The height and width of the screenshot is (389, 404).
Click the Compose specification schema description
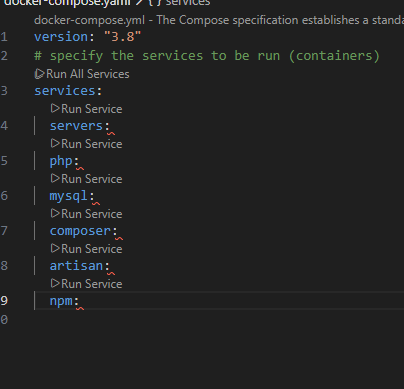click(x=219, y=20)
